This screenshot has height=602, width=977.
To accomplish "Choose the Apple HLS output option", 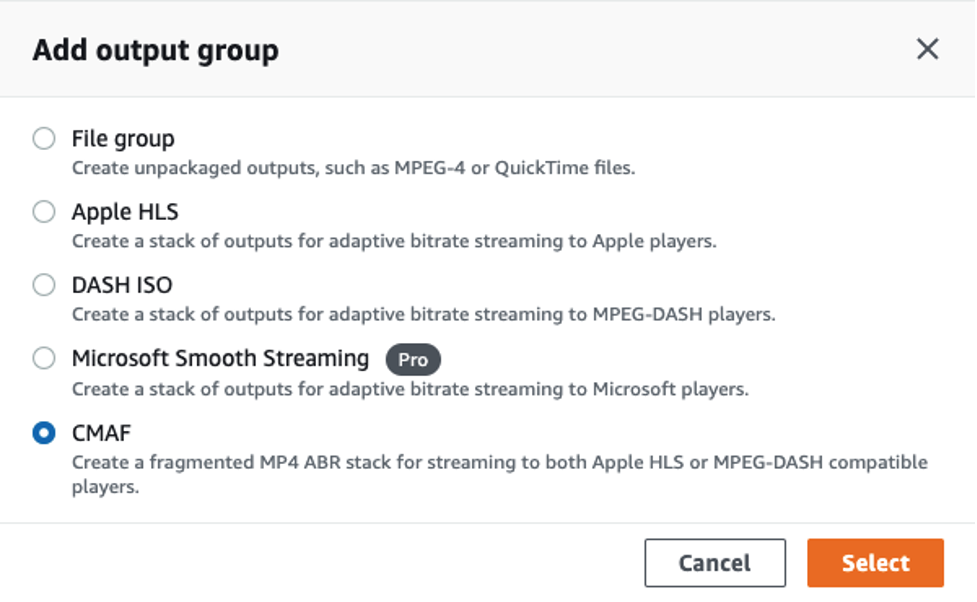I will (x=44, y=212).
